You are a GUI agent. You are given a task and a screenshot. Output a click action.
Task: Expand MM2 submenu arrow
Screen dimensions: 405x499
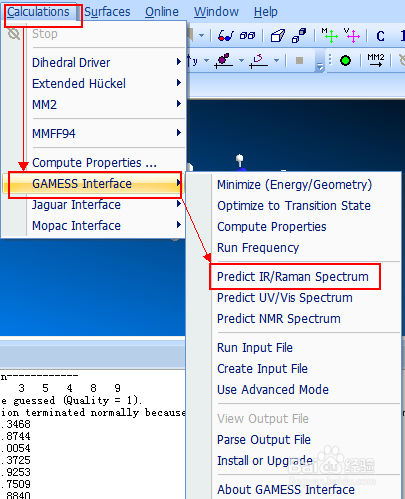click(179, 104)
